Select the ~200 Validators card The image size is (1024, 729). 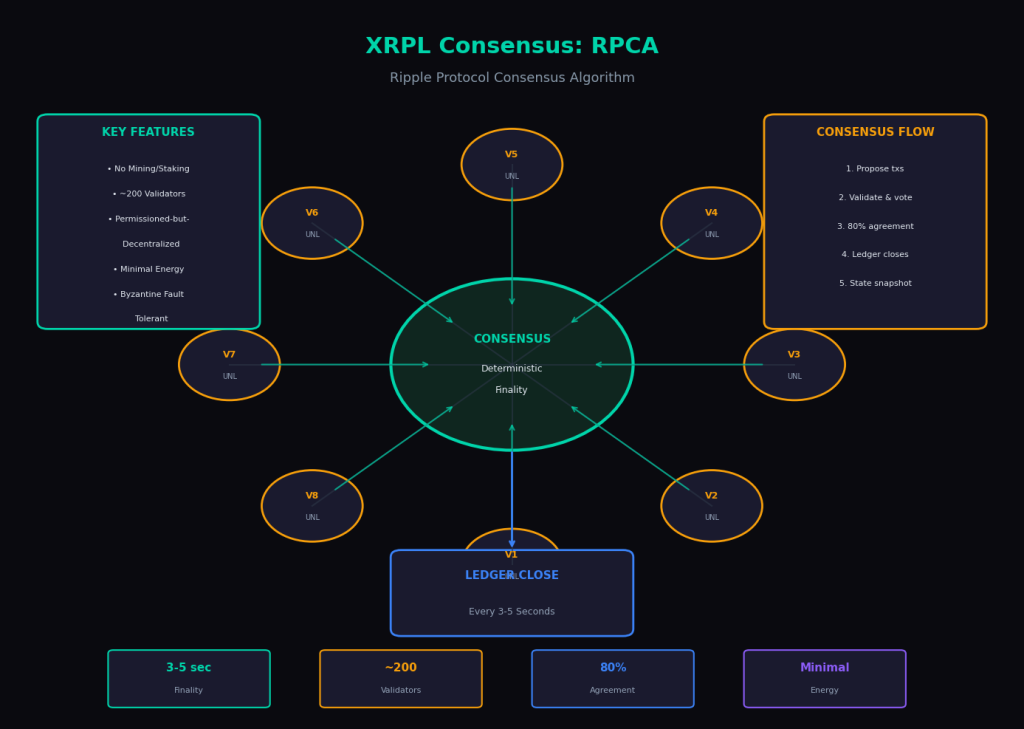coord(401,678)
